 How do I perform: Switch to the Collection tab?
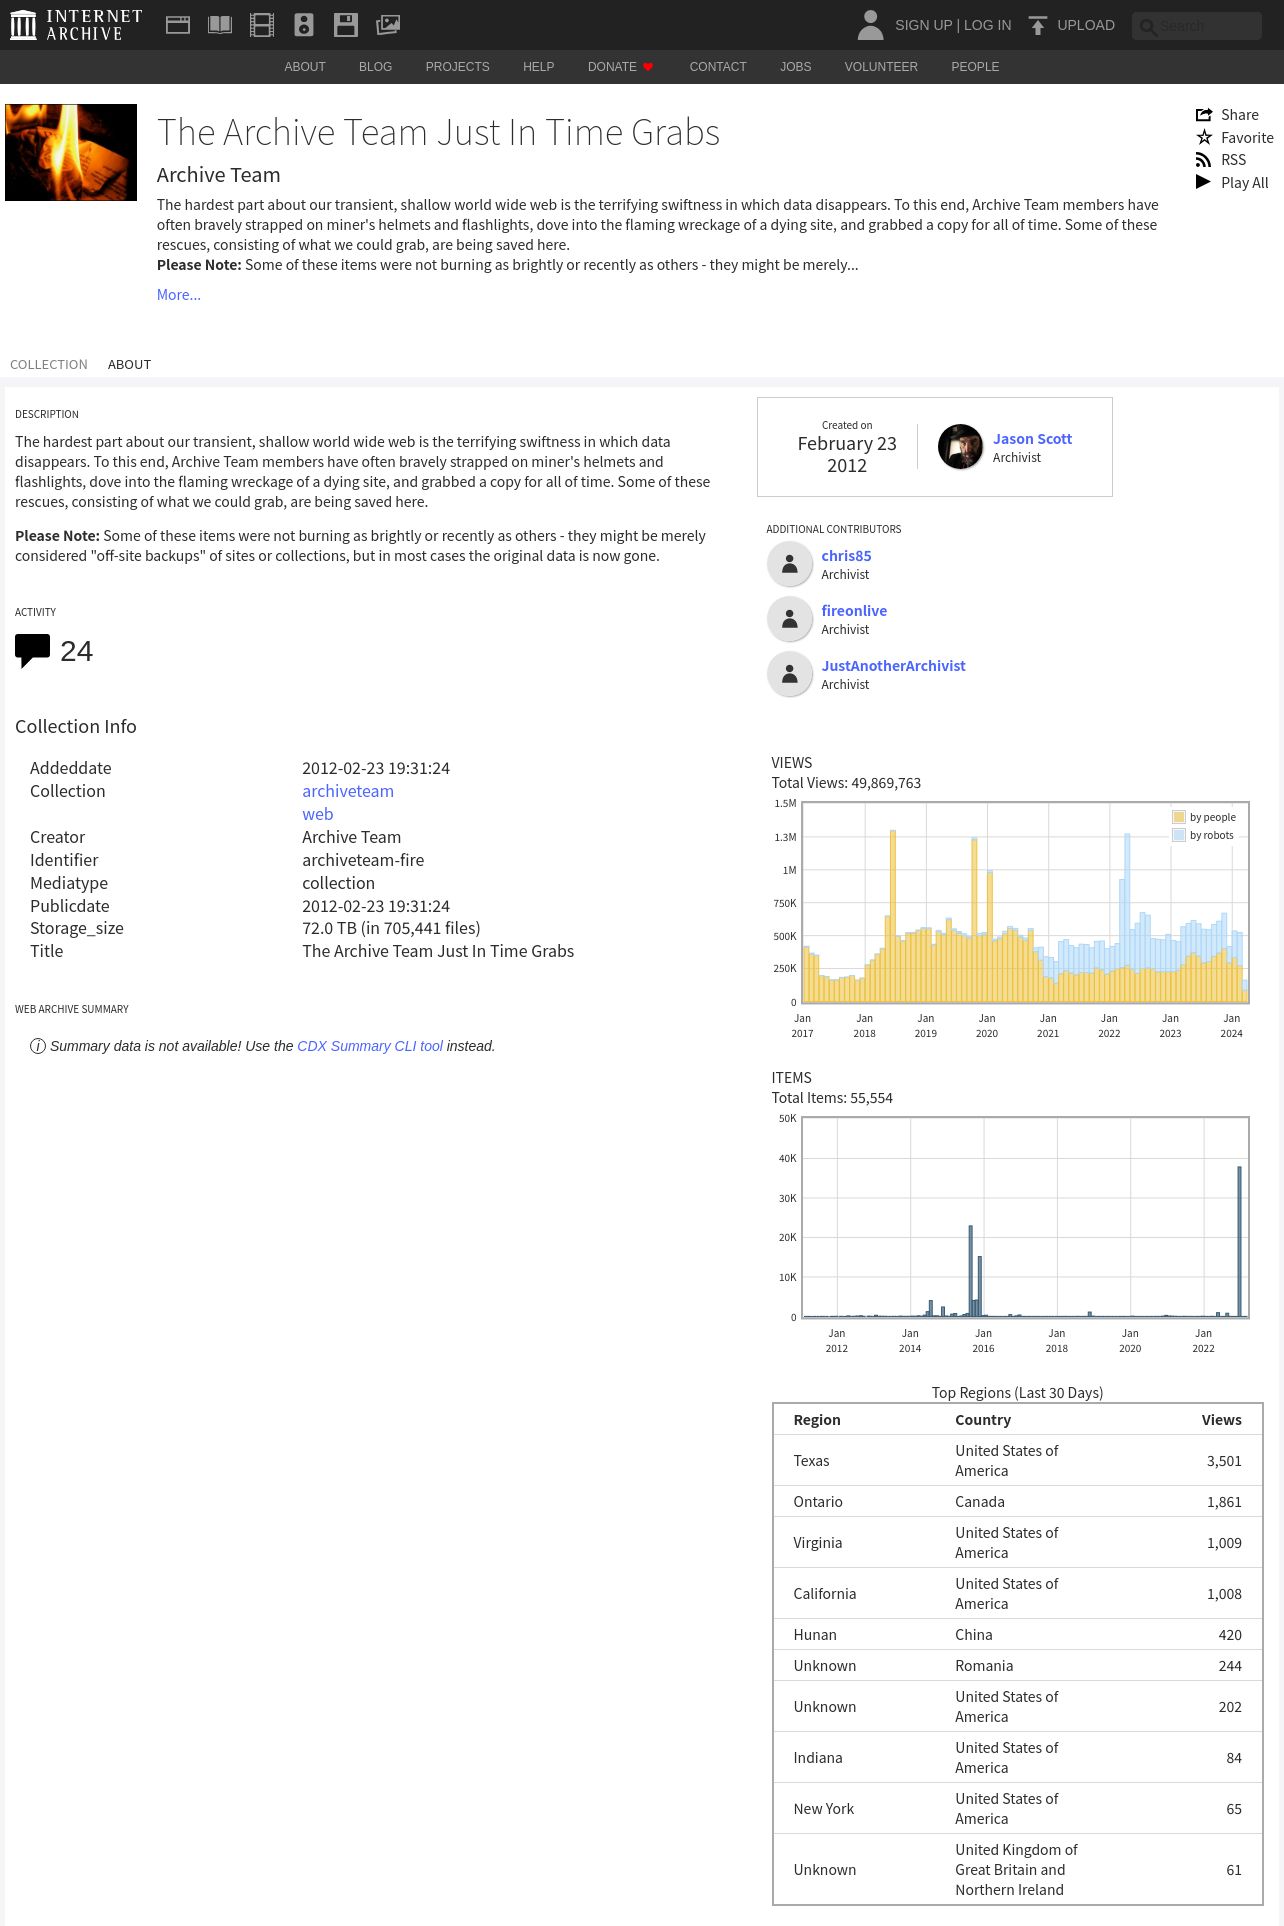(49, 365)
